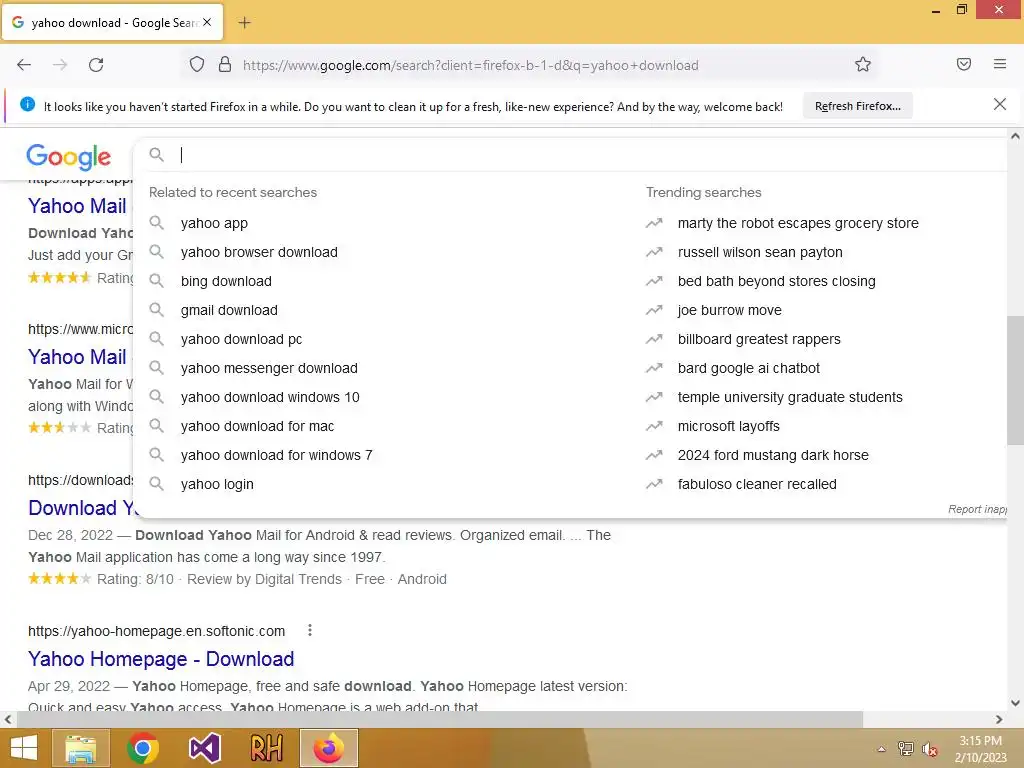The width and height of the screenshot is (1024, 768).
Task: Open trending bard google ai chatbot
Action: 748,368
